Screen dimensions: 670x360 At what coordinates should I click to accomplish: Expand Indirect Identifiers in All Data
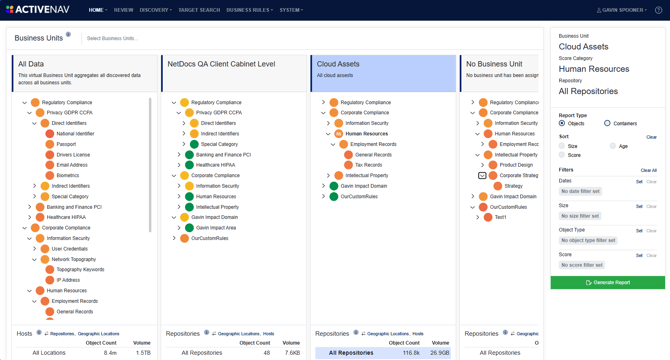tap(35, 186)
